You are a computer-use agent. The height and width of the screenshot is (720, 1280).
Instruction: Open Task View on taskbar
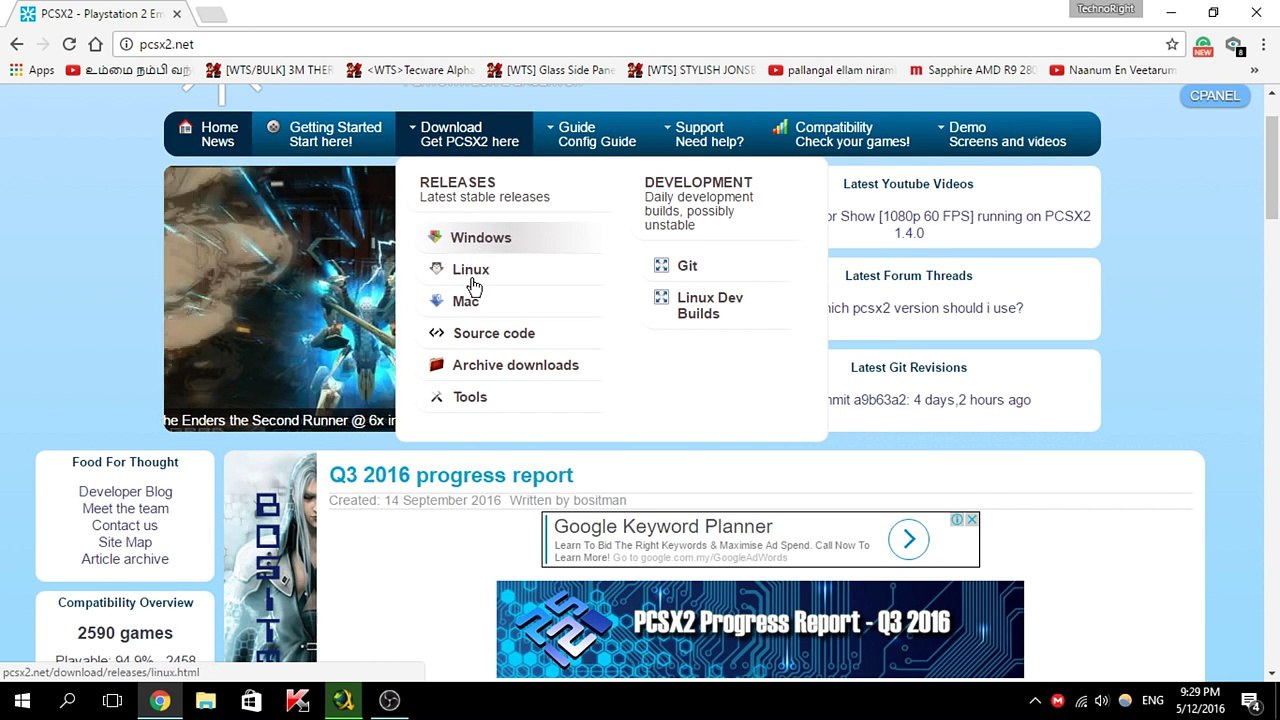pyautogui.click(x=113, y=701)
